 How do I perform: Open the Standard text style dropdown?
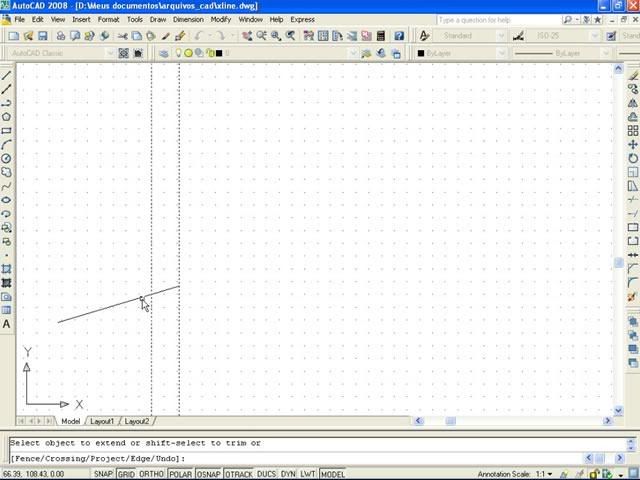click(501, 36)
